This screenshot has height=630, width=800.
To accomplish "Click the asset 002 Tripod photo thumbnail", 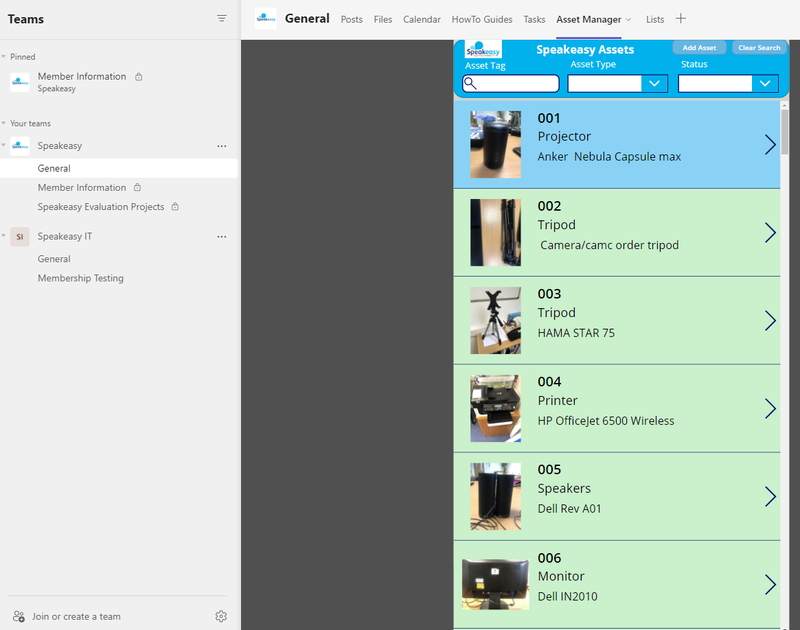I will 495,233.
